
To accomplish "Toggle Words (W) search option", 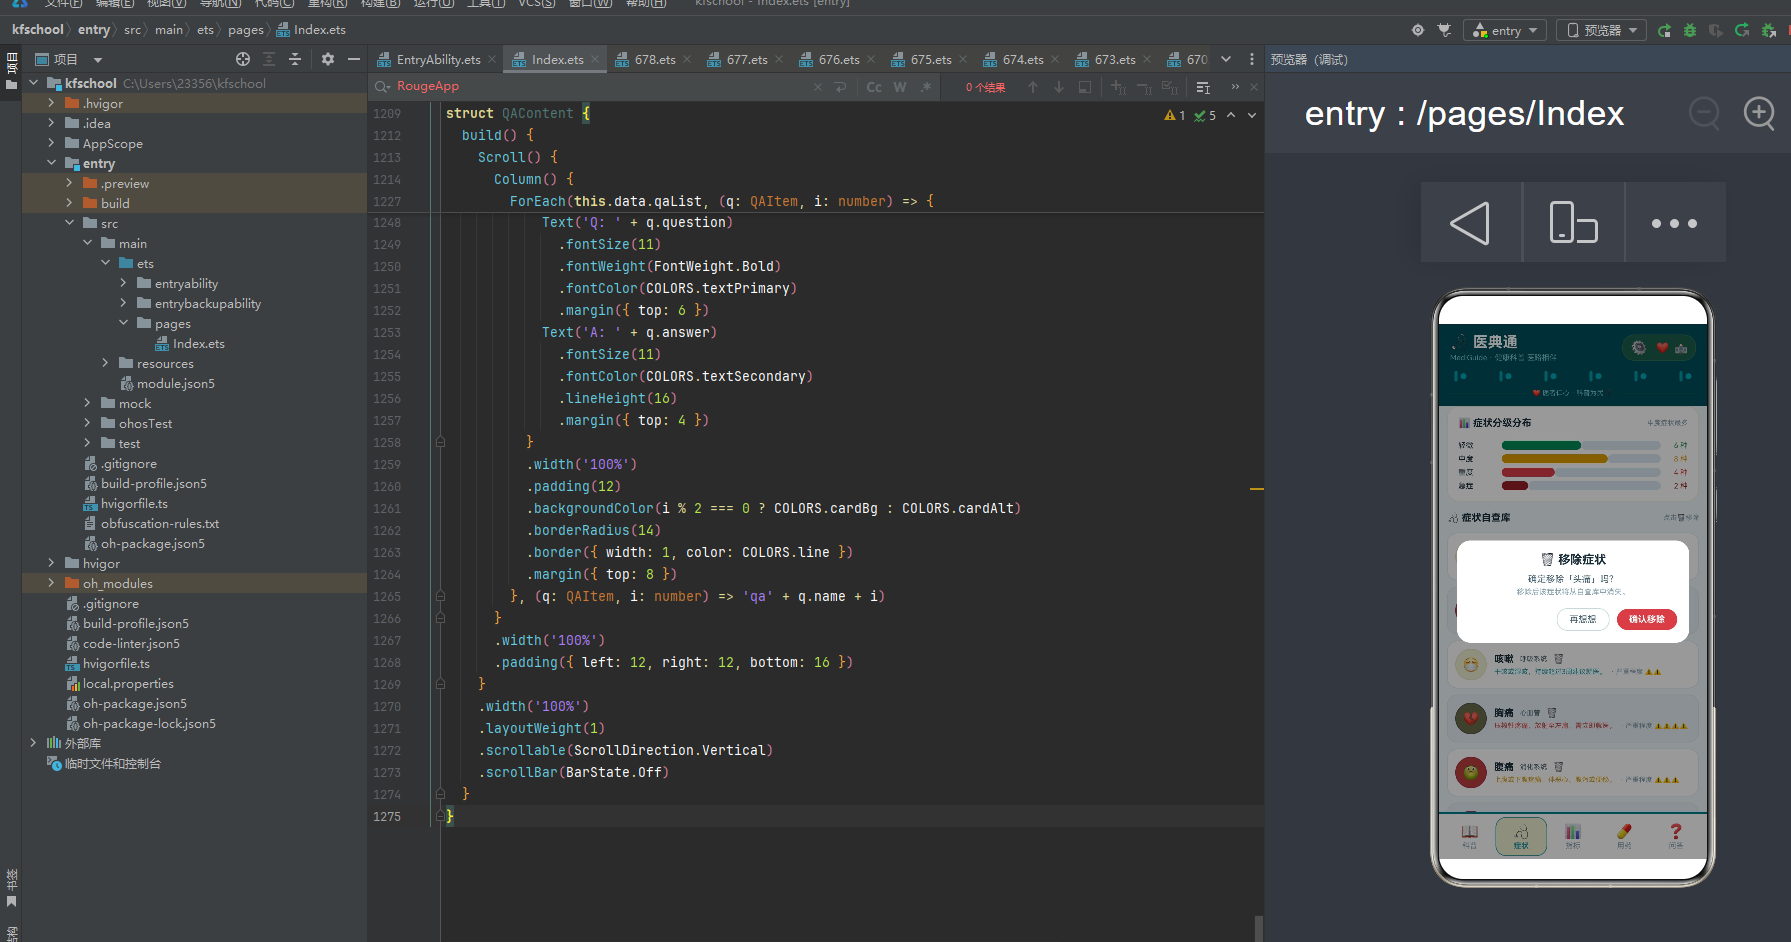I will click(900, 87).
